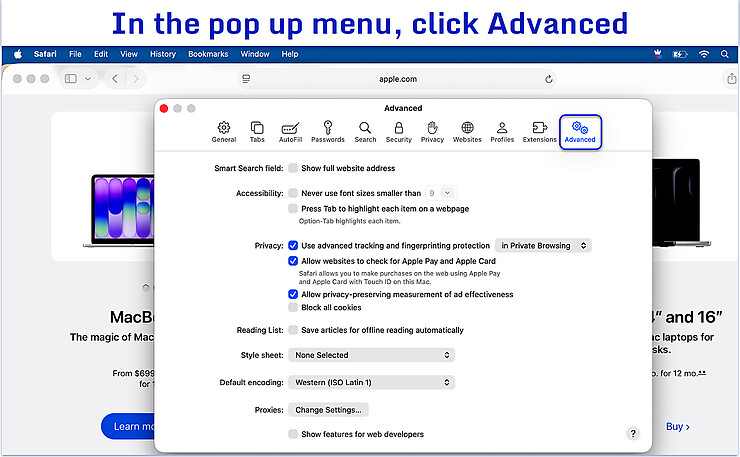Open the Window menu
Screen dimensions: 740x457
point(255,54)
